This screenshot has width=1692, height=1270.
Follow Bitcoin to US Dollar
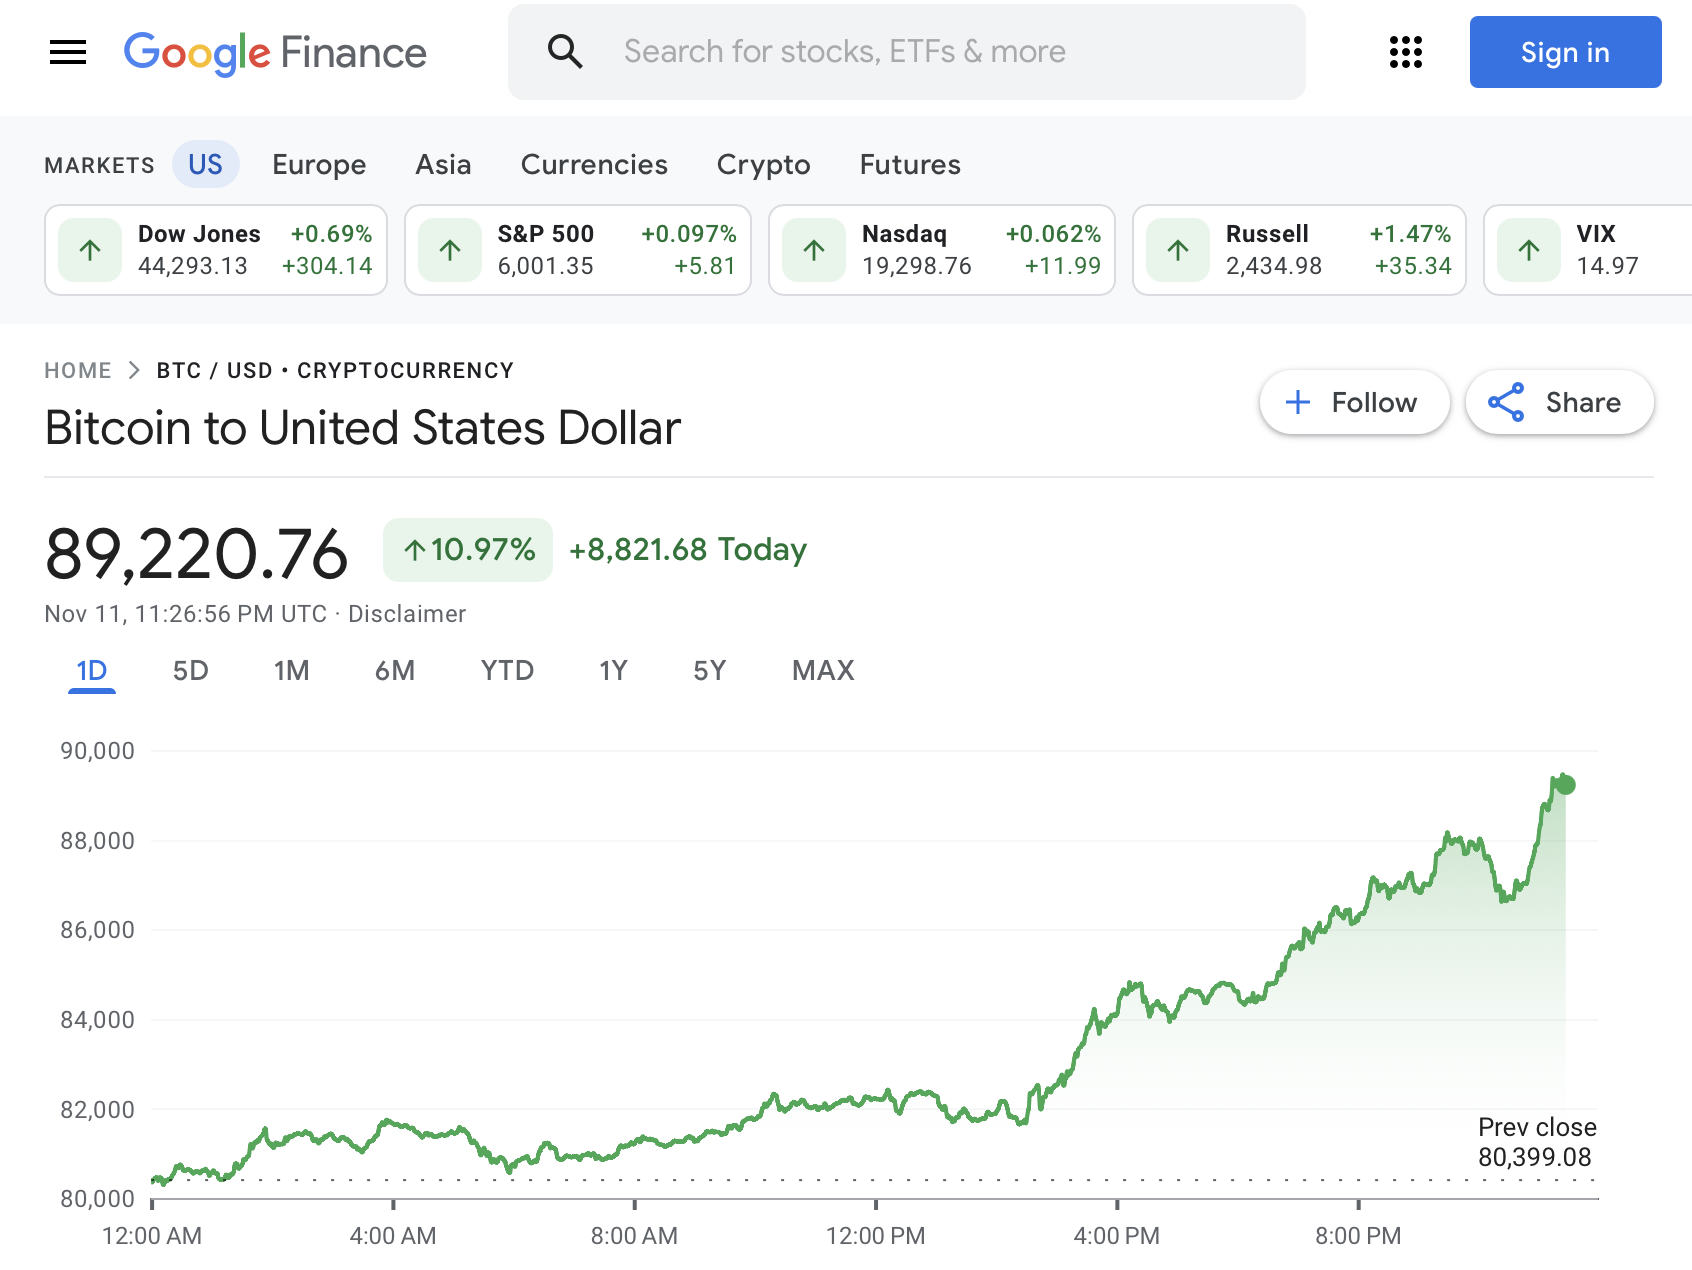click(1354, 402)
